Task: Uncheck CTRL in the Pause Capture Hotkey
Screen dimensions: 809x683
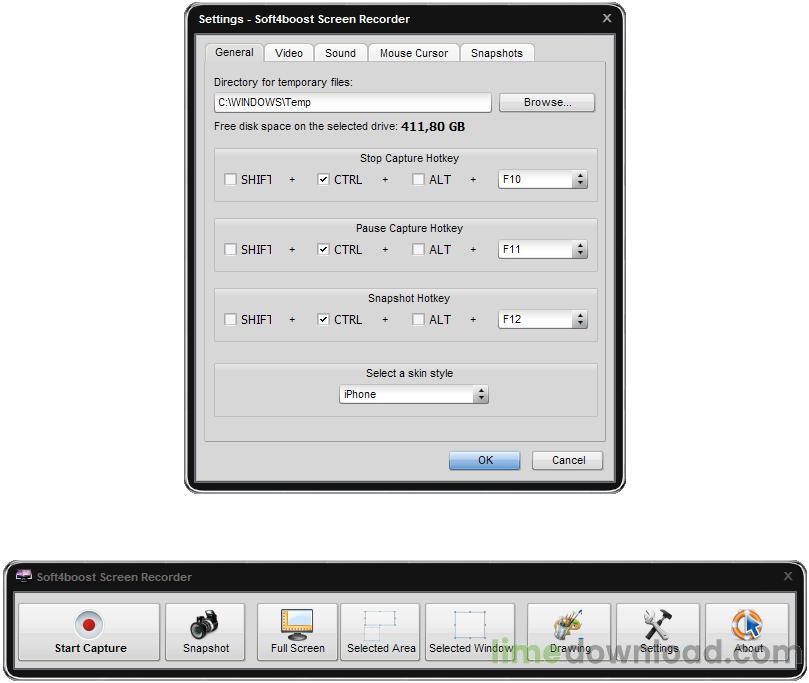Action: 323,250
